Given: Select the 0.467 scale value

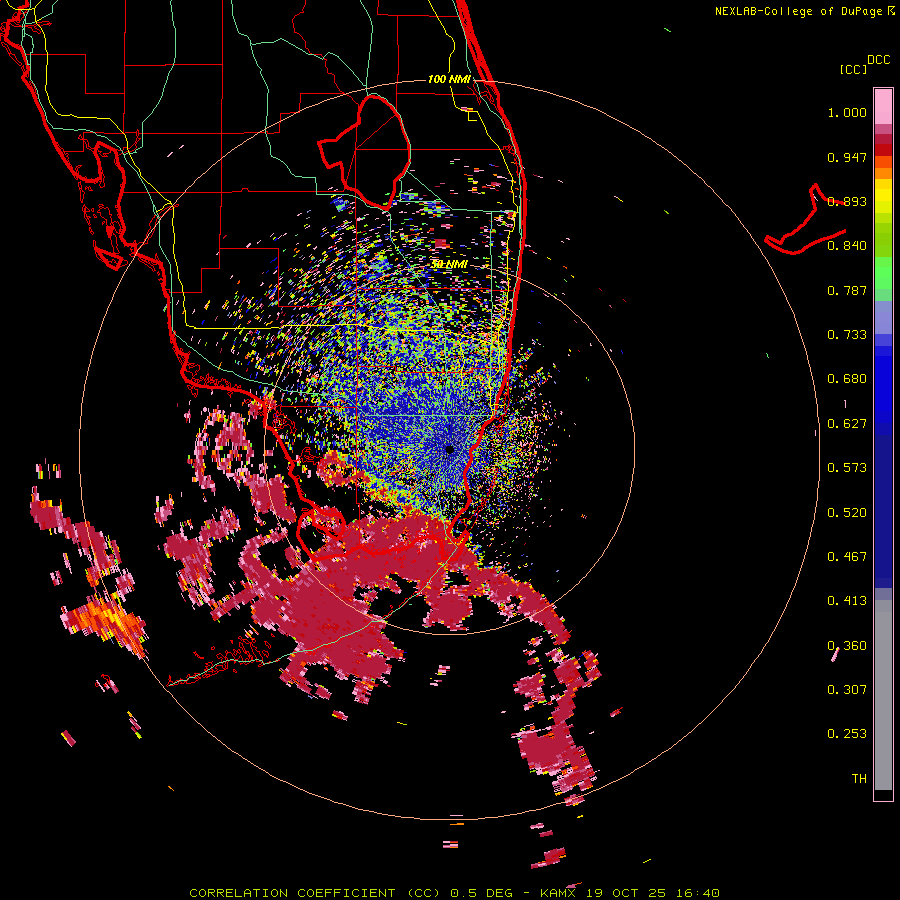Looking at the screenshot, I should point(847,557).
